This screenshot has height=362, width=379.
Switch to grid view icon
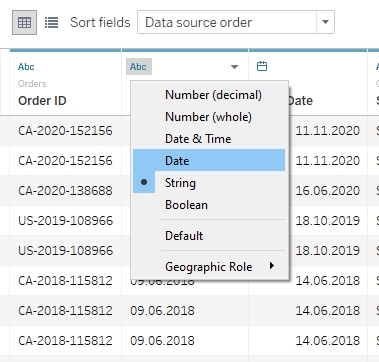pos(25,23)
